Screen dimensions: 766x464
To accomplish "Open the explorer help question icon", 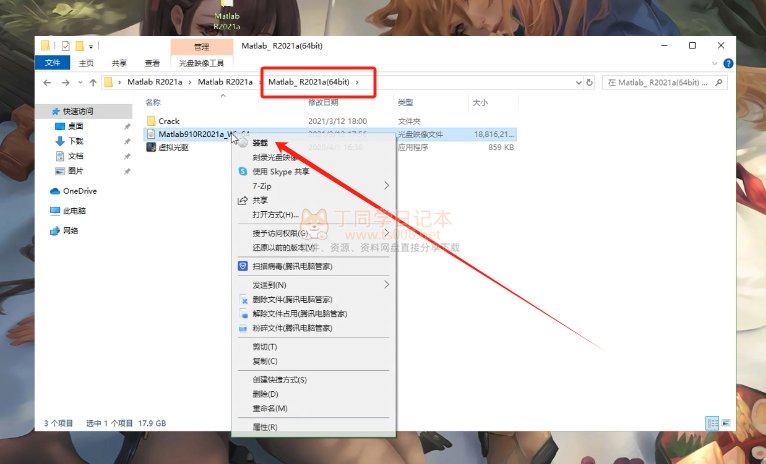I will pos(728,63).
